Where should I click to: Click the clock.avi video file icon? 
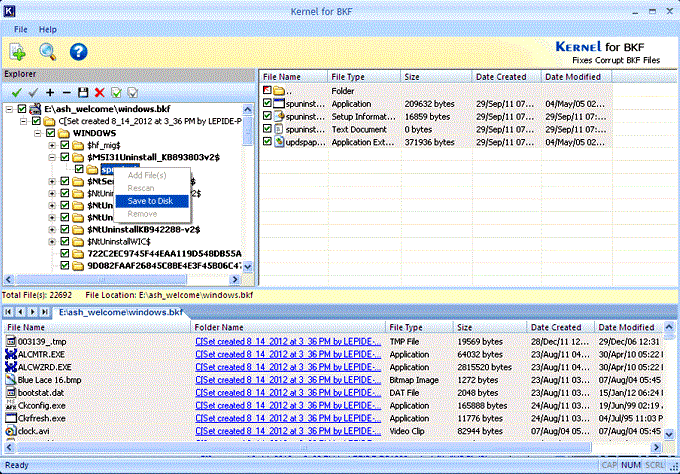coord(10,431)
